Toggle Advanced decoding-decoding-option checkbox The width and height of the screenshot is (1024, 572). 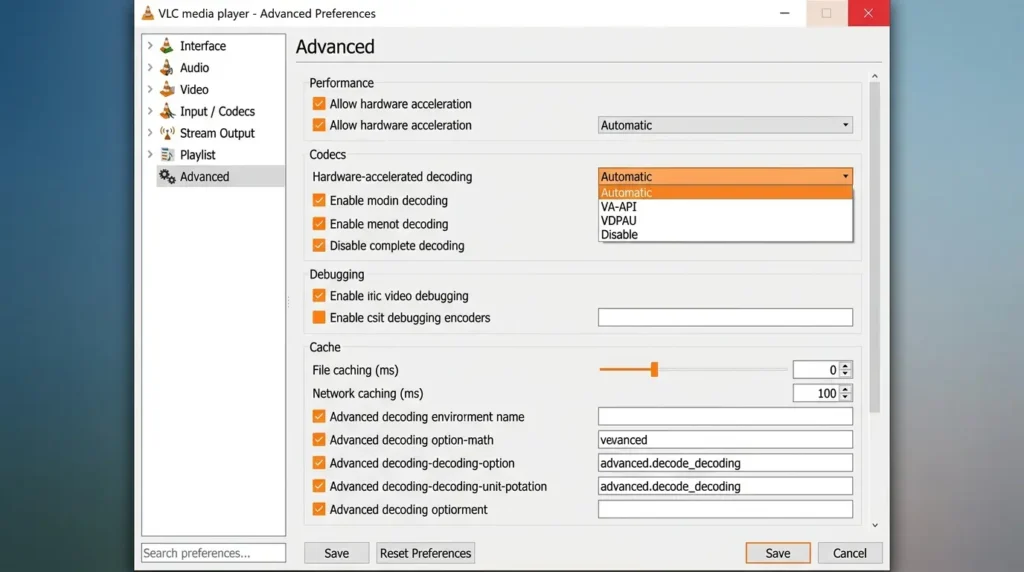(x=319, y=462)
